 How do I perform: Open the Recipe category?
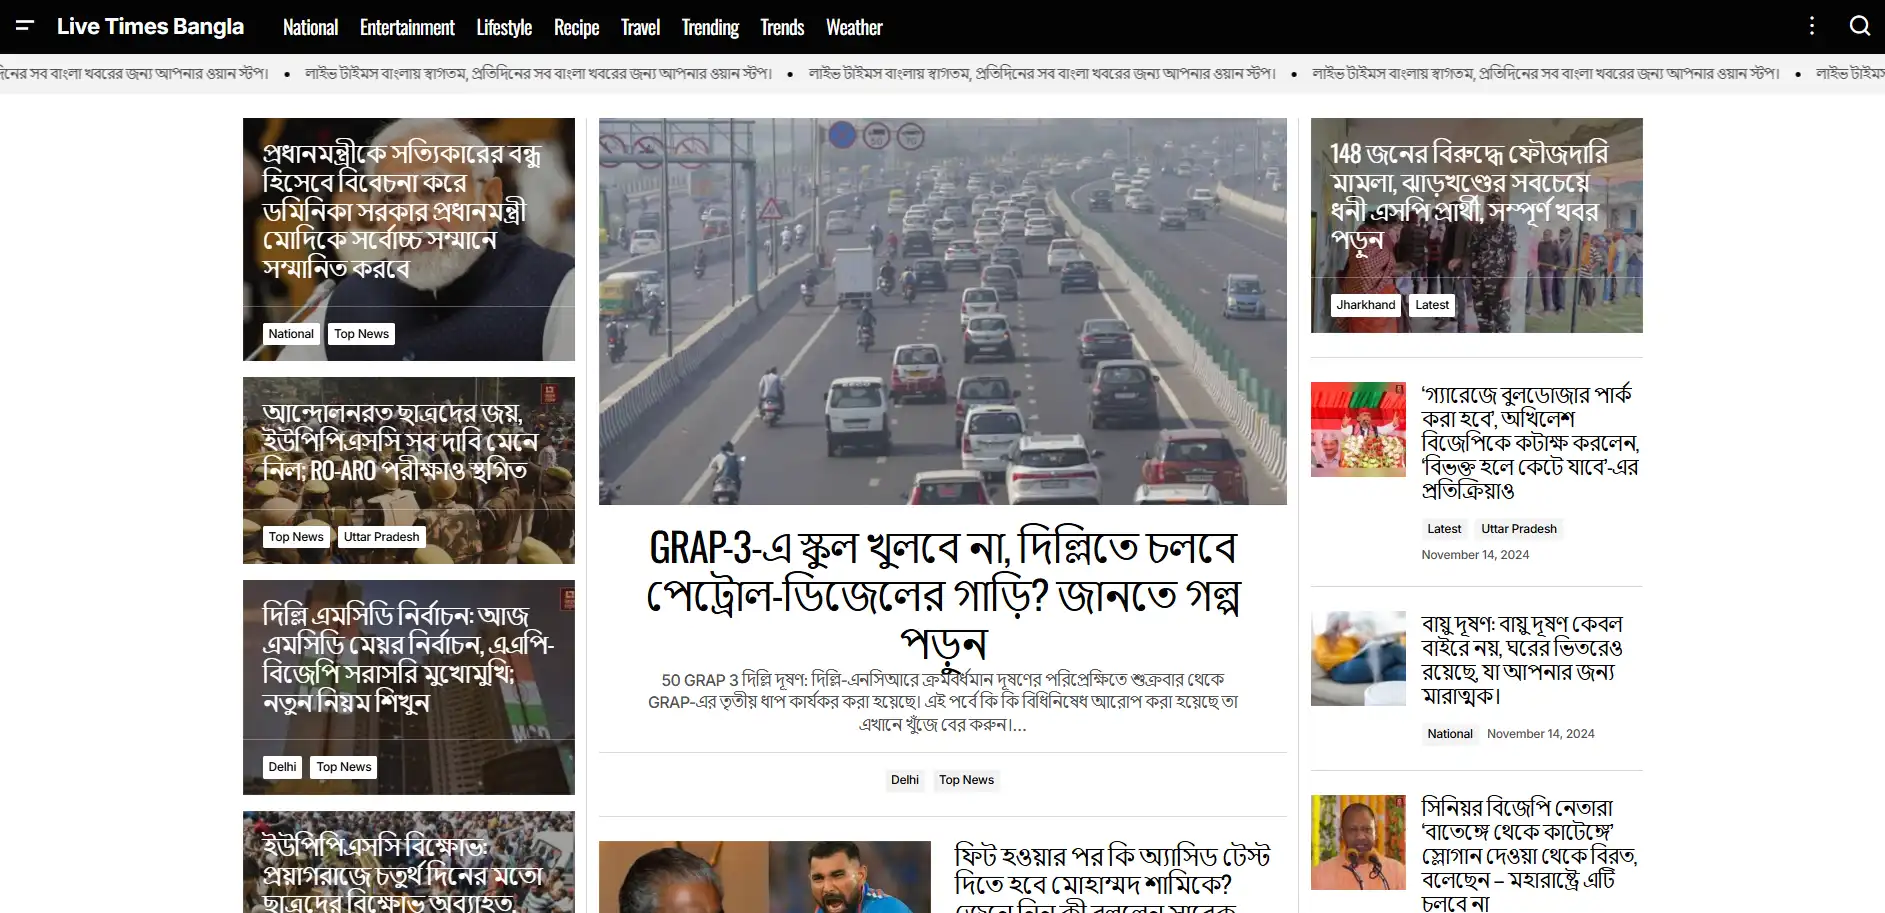pos(577,28)
